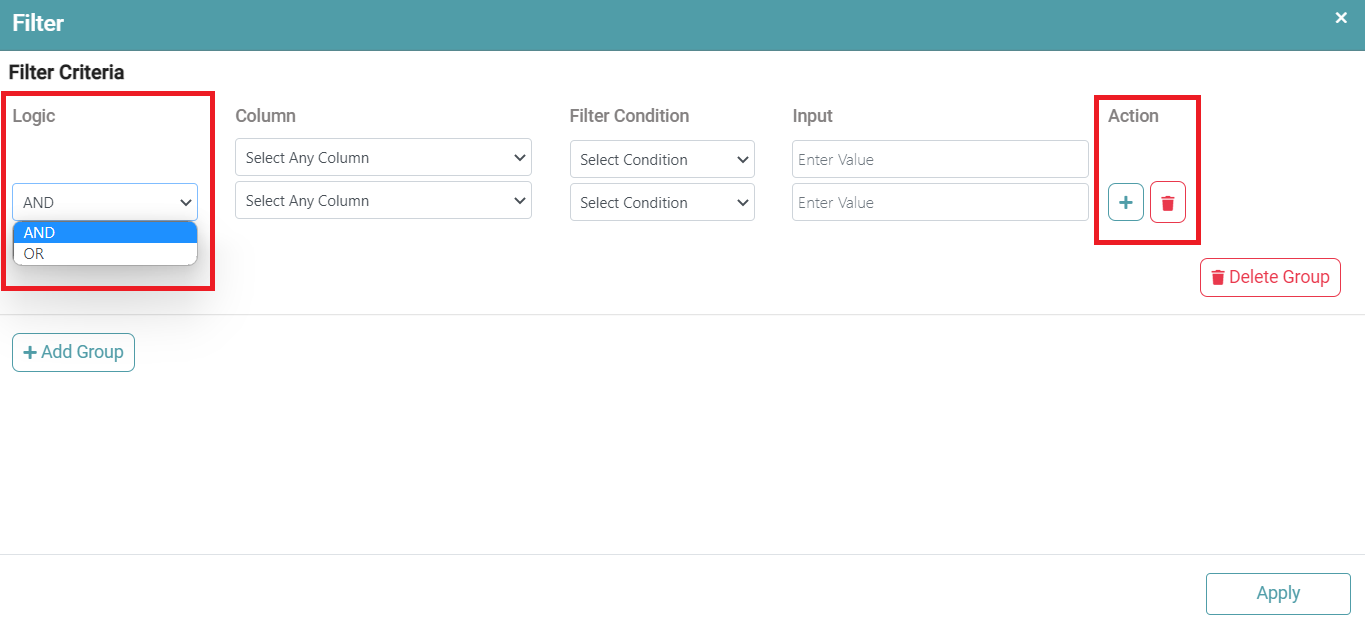Click the Action column header label
Viewport: 1365px width, 621px height.
[1133, 116]
